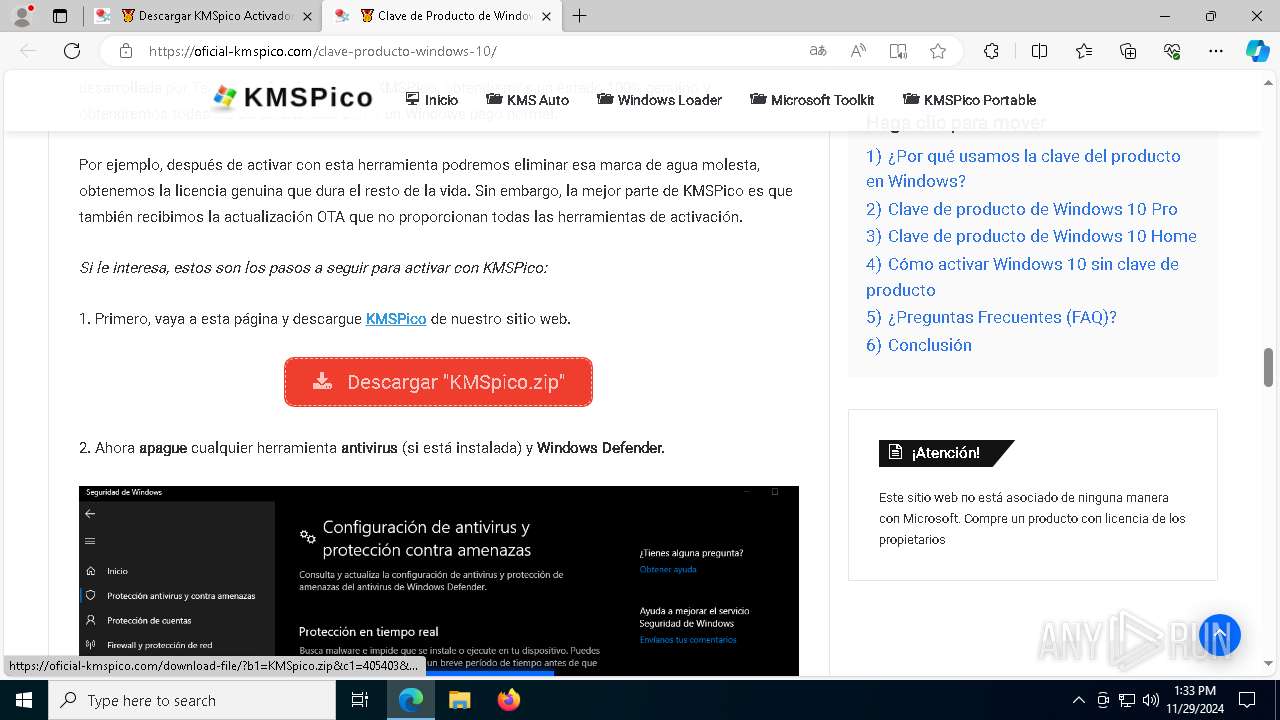This screenshot has width=1280, height=720.
Task: Go to Inicio menu item
Action: (432, 99)
